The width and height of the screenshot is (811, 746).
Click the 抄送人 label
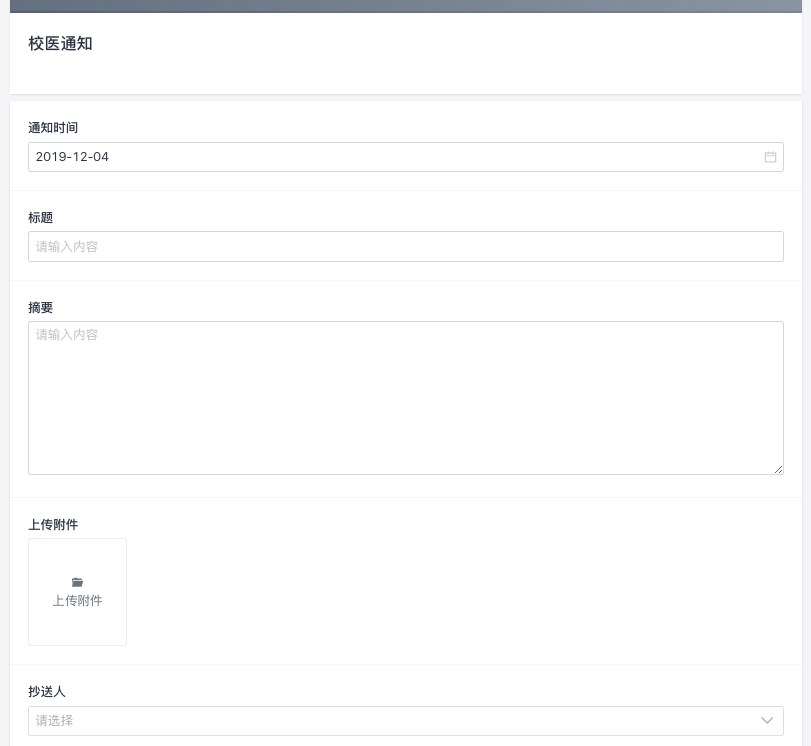pos(47,692)
